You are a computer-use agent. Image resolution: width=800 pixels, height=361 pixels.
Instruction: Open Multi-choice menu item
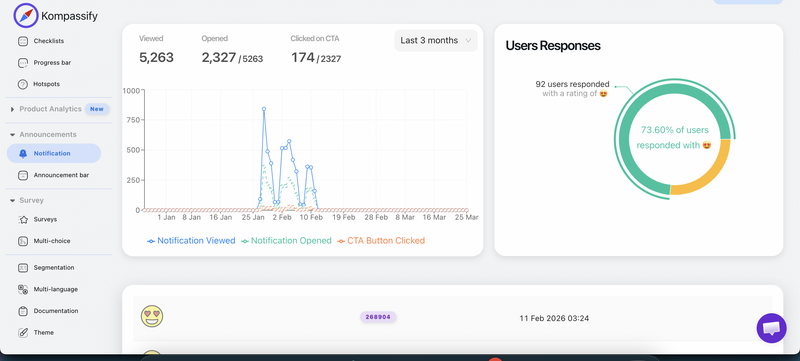point(52,241)
